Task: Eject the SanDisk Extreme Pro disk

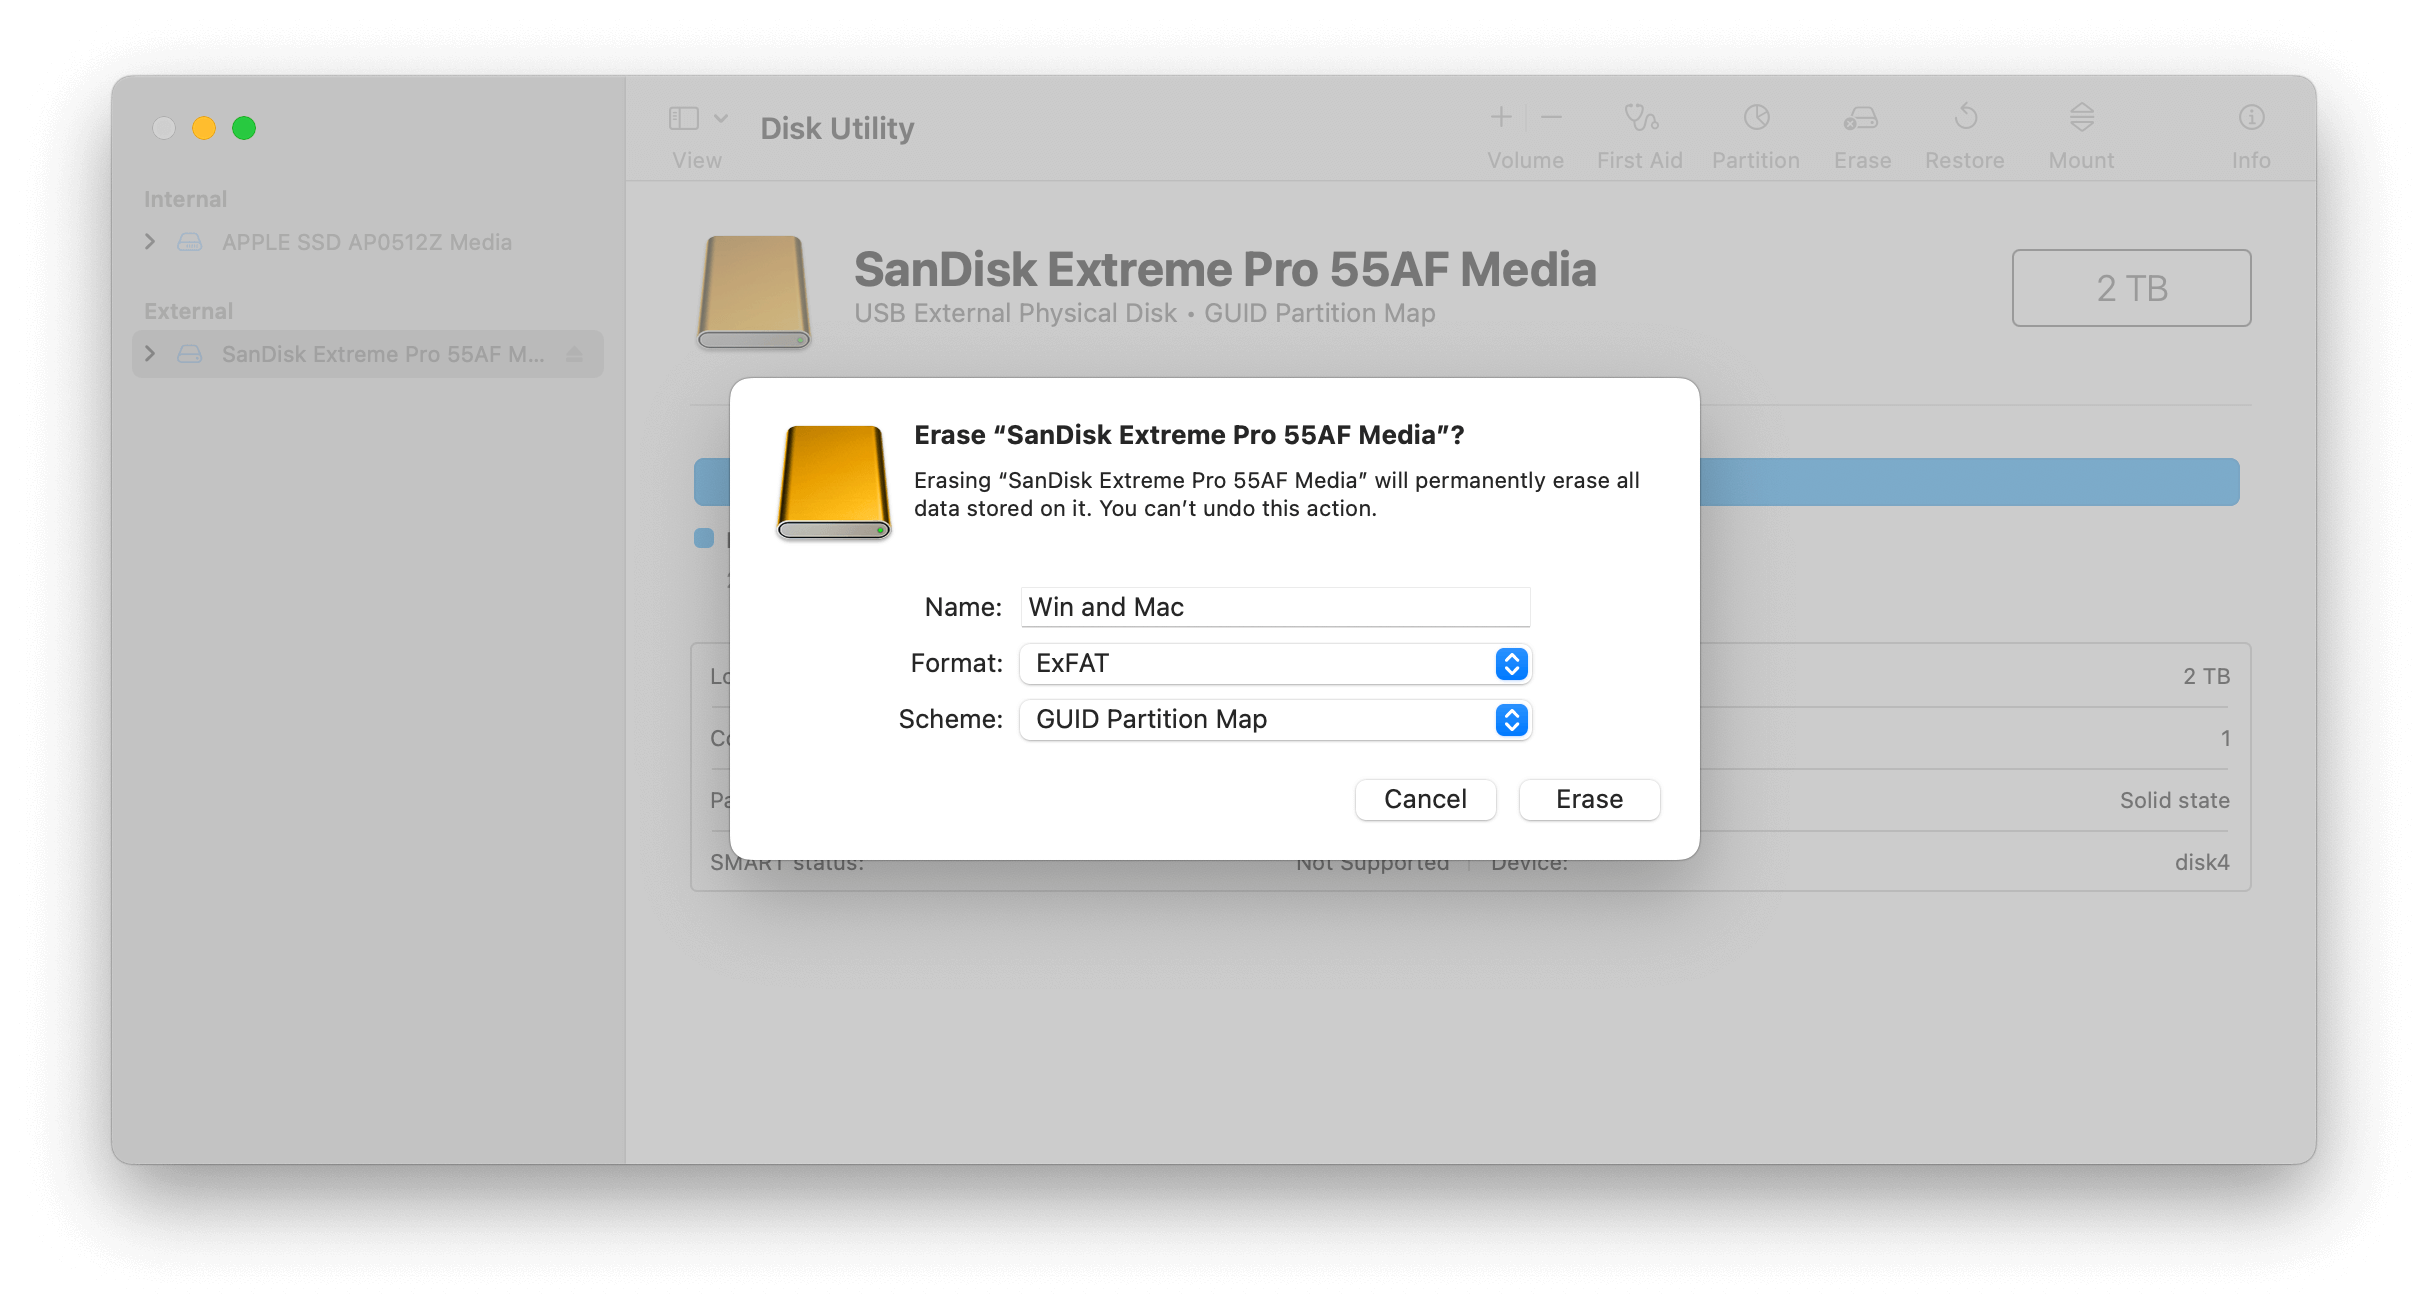Action: pyautogui.click(x=574, y=354)
